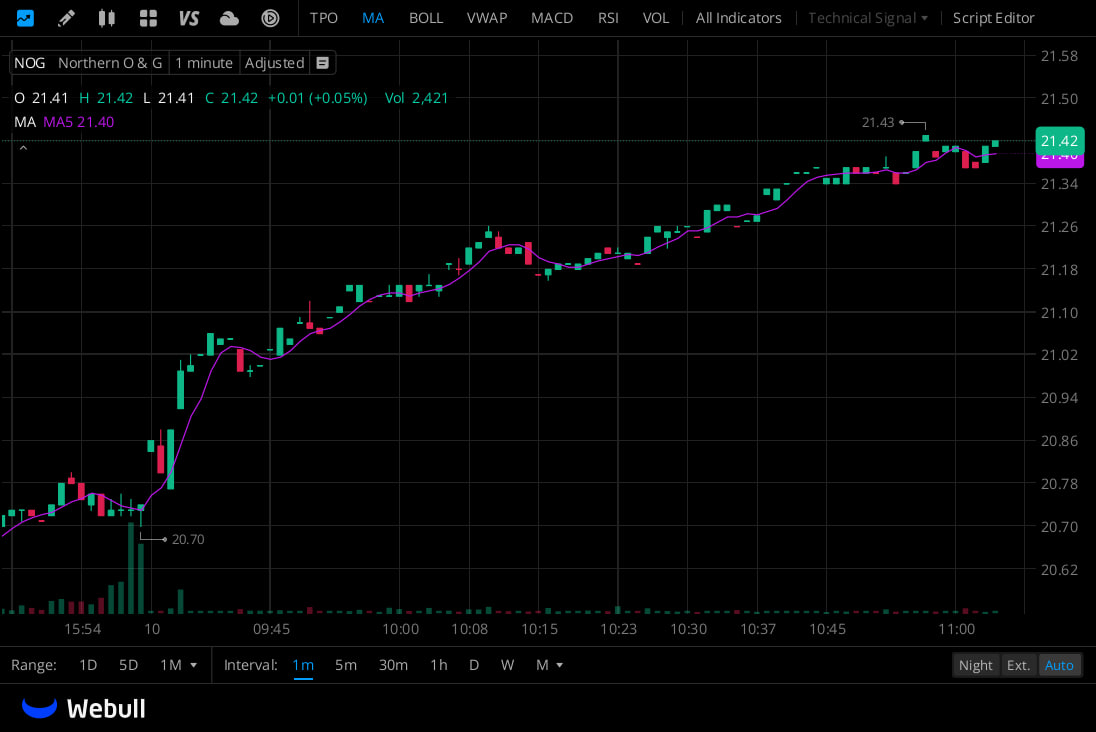Enable the VWAP indicator
Screen dimensions: 1096x732
click(486, 18)
